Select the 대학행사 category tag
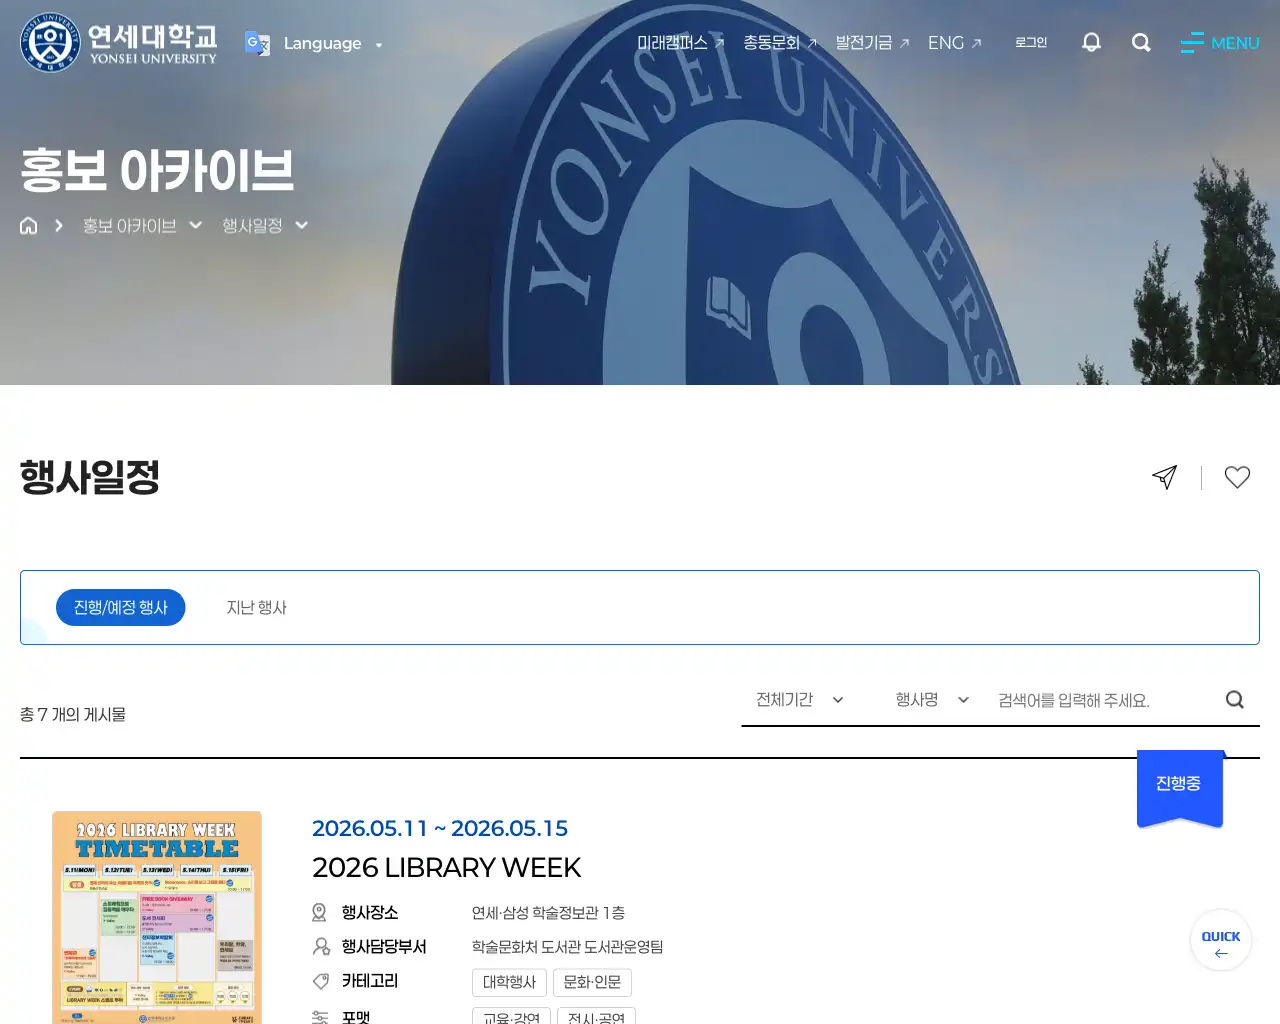This screenshot has width=1280, height=1024. coord(509,983)
